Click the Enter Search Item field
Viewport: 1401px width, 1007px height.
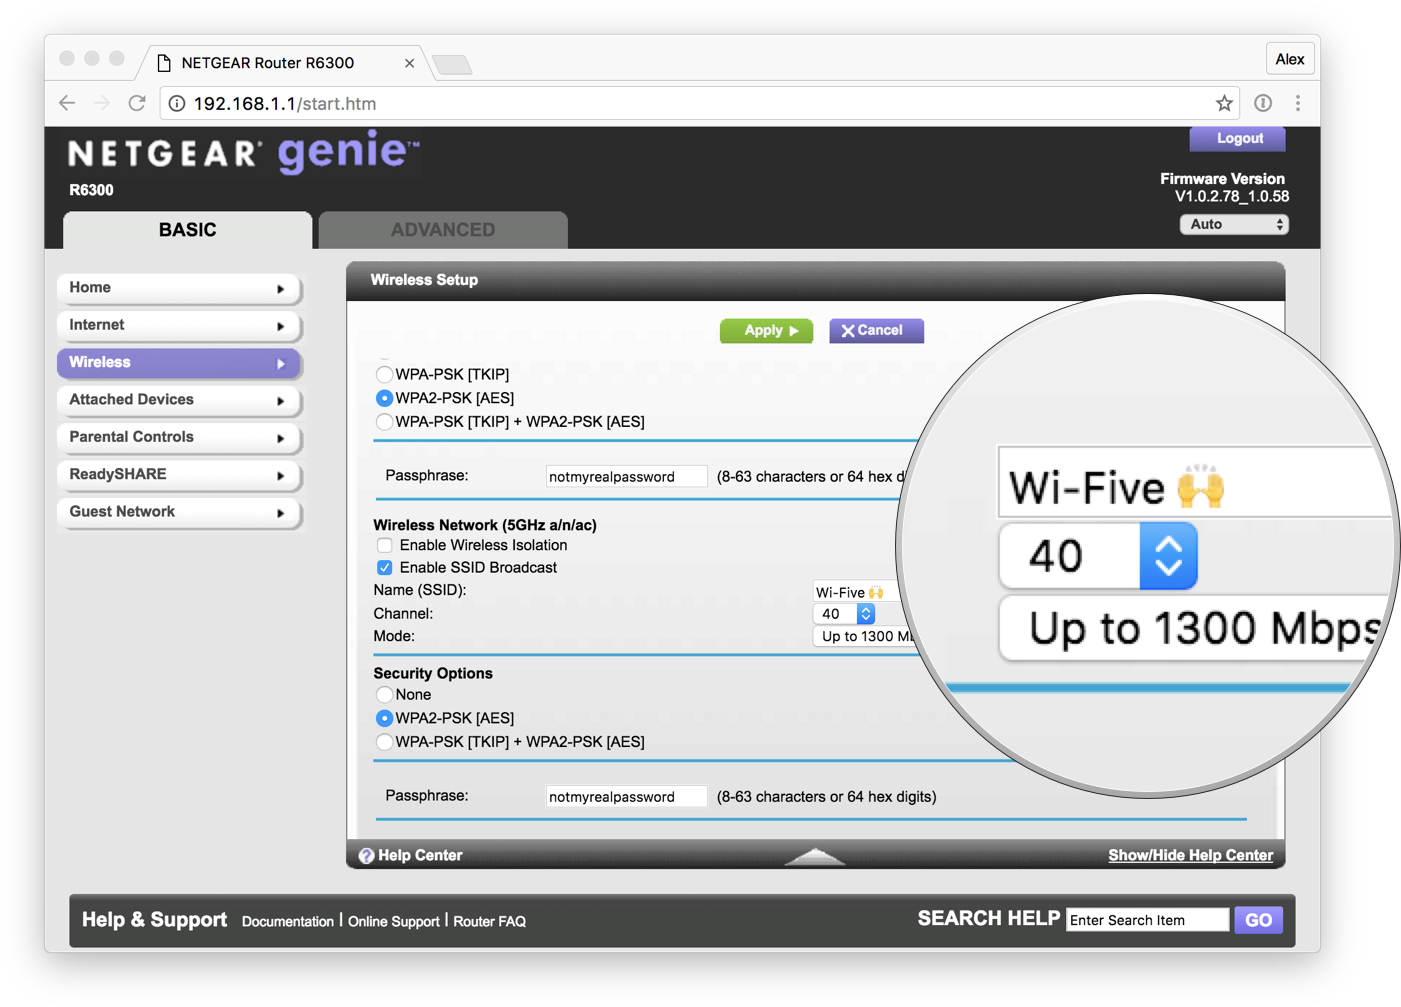click(x=1147, y=921)
